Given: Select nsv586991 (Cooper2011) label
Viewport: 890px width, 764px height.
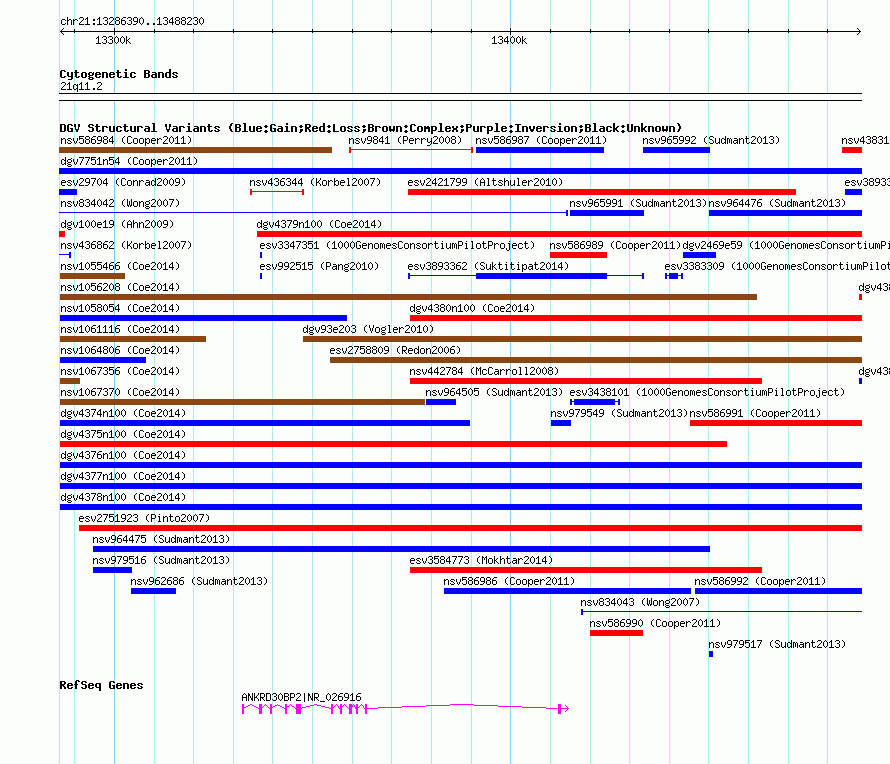Looking at the screenshot, I should [x=755, y=413].
